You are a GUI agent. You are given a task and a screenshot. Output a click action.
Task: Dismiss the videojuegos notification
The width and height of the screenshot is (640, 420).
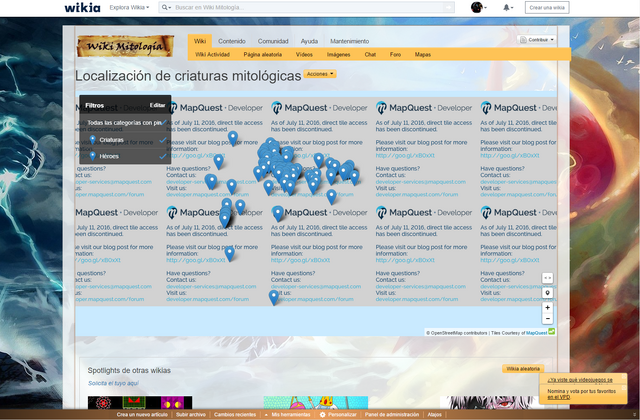[624, 376]
